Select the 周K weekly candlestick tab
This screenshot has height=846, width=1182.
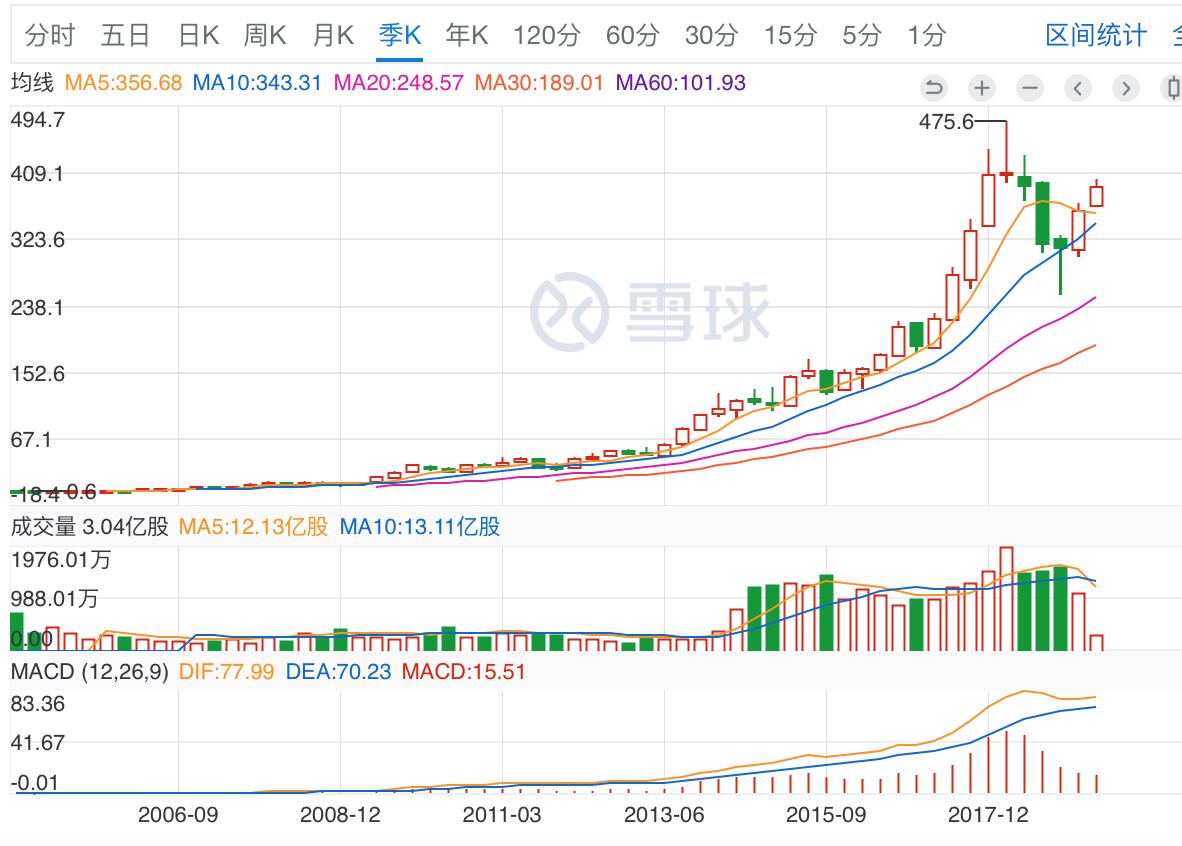pos(265,35)
